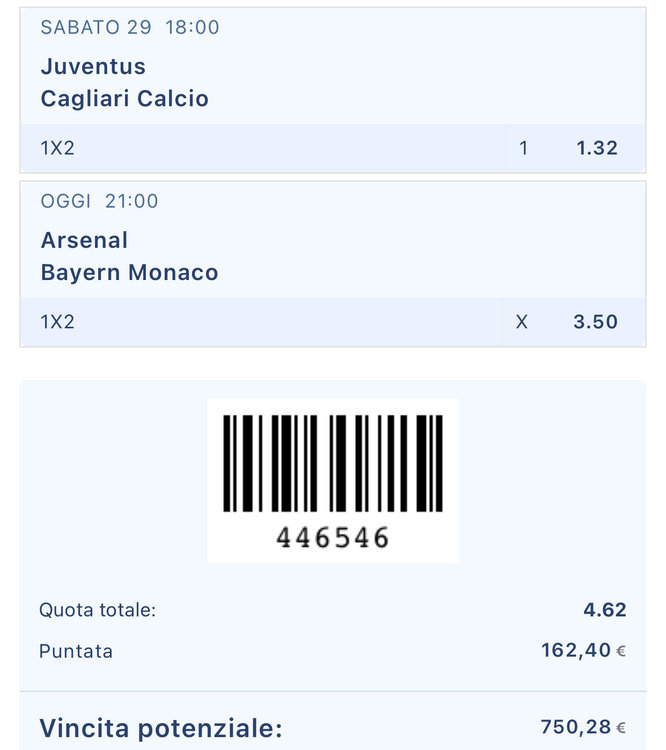Image resolution: width=666 pixels, height=750 pixels.
Task: Tap the Bayern Monaco team name
Action: pos(129,272)
